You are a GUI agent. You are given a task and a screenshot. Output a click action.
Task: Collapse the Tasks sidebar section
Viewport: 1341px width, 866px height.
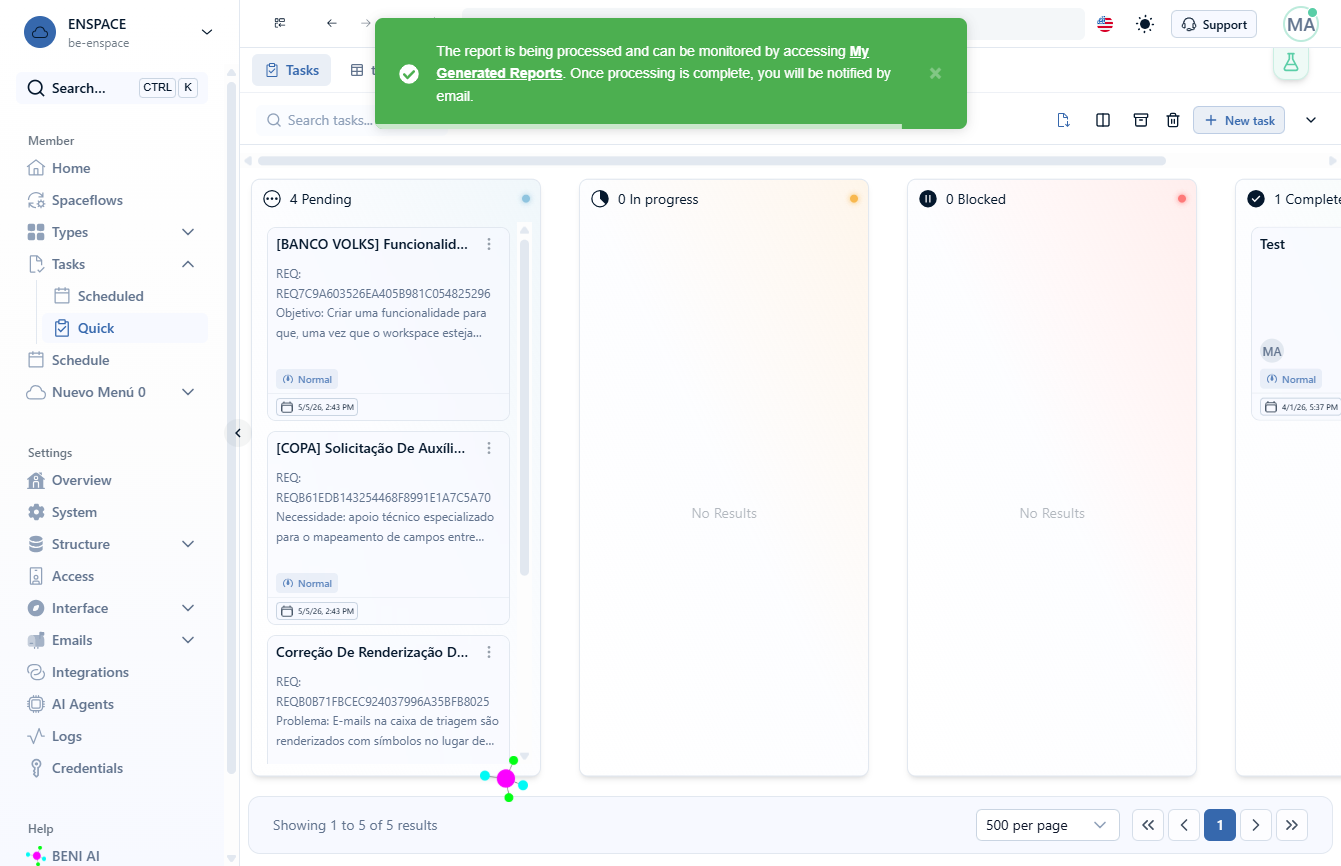click(187, 264)
